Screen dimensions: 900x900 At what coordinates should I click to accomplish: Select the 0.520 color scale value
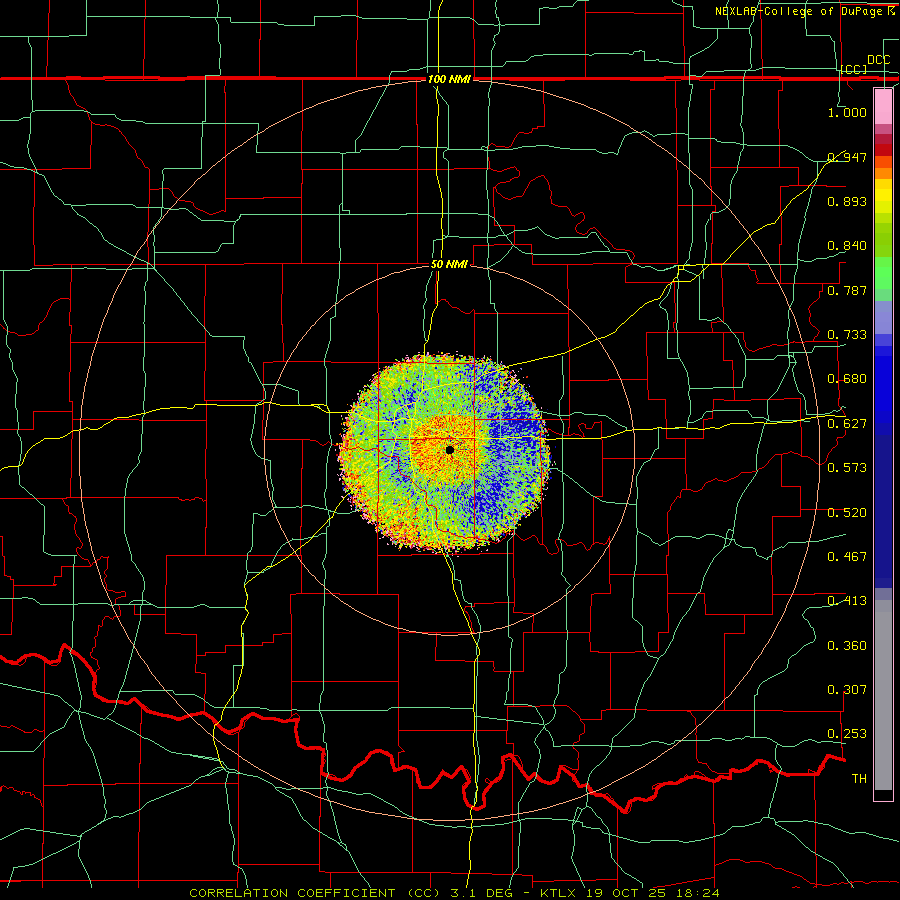point(847,513)
